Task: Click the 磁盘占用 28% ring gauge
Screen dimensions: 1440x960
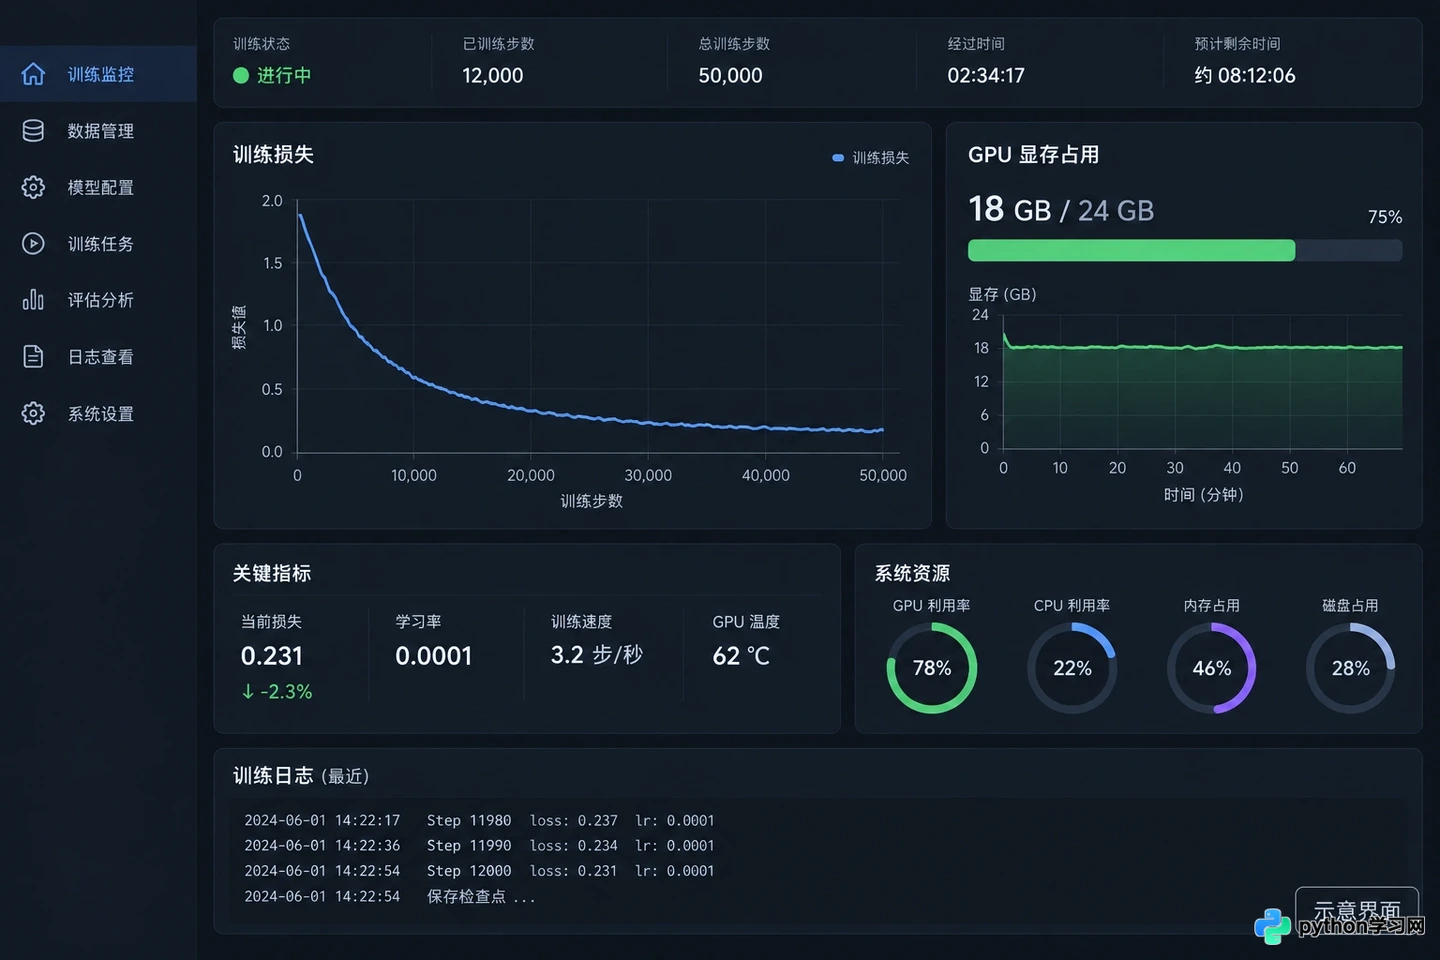Action: (1350, 668)
